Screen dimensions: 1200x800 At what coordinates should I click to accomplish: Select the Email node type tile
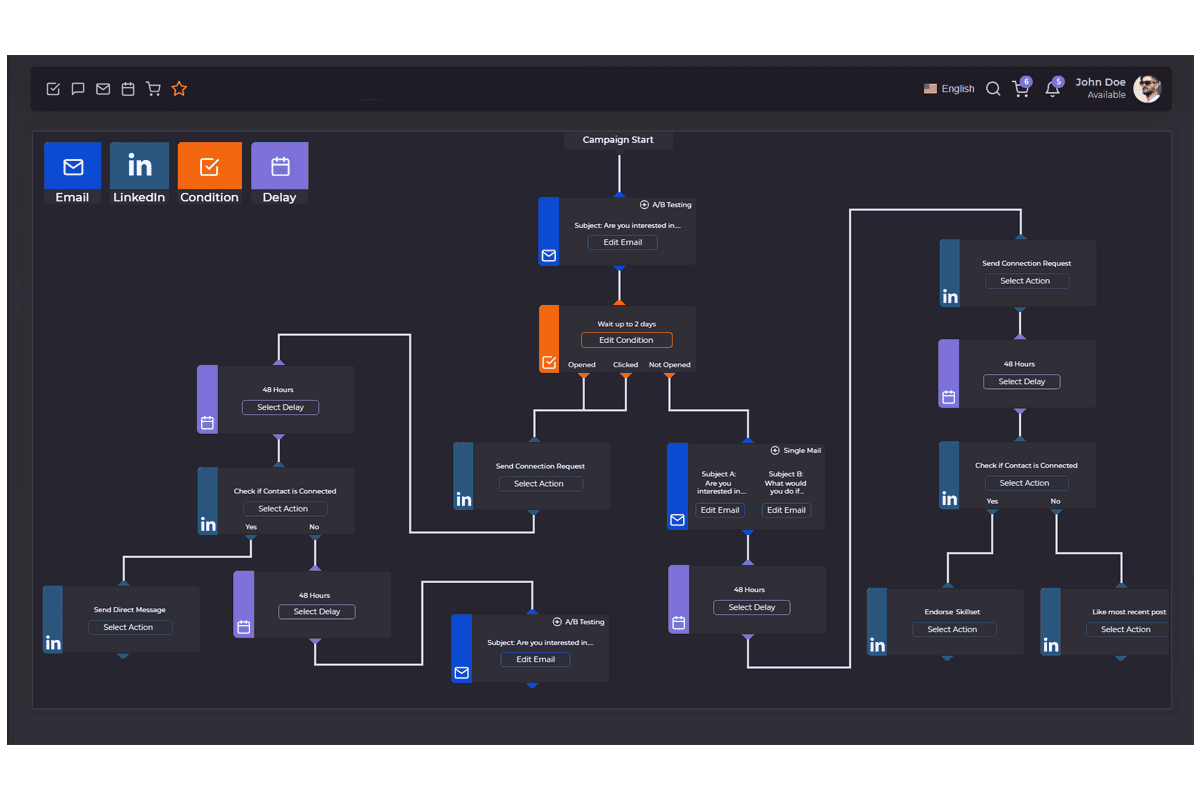(x=73, y=173)
